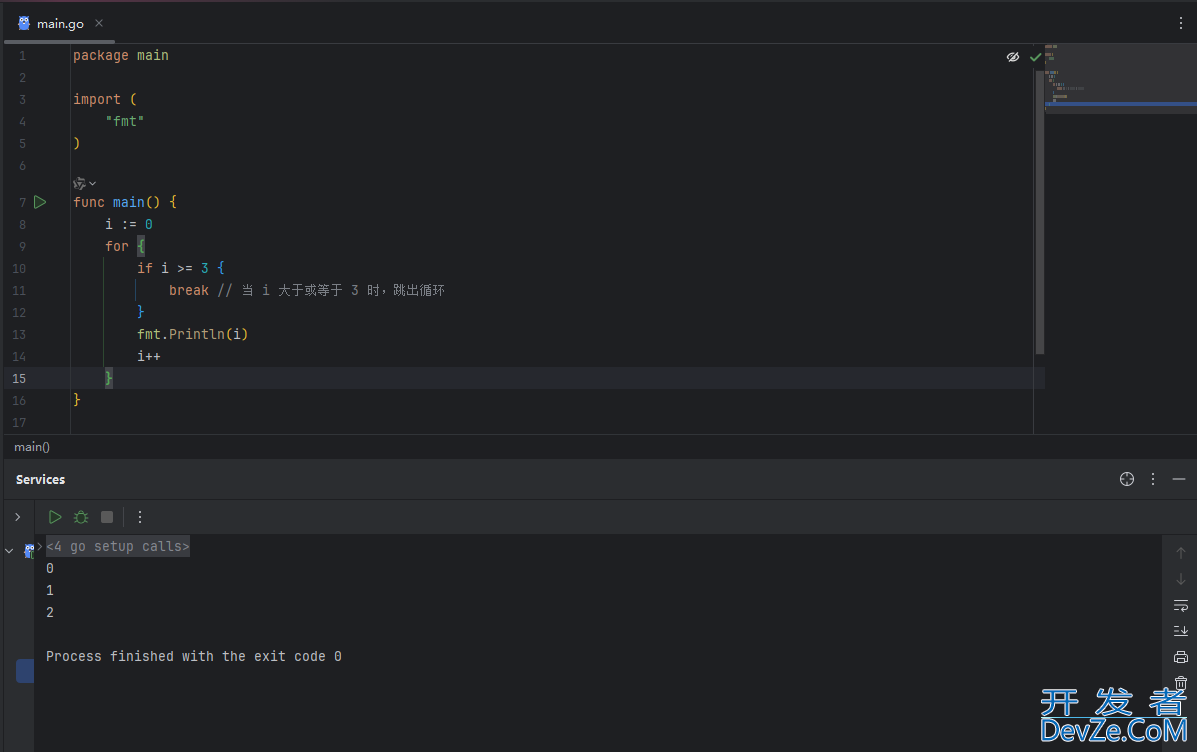Open the AI actions dropdown above func main
The image size is (1197, 752).
tap(84, 183)
